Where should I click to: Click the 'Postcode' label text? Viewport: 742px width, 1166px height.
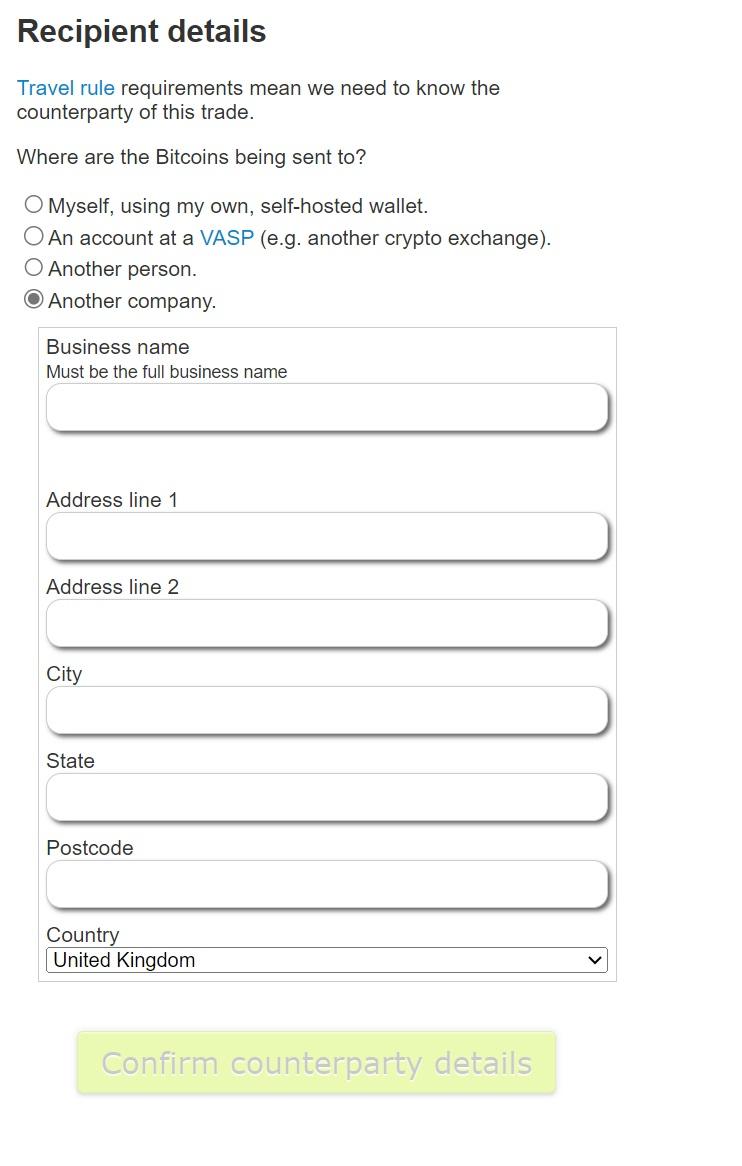90,848
